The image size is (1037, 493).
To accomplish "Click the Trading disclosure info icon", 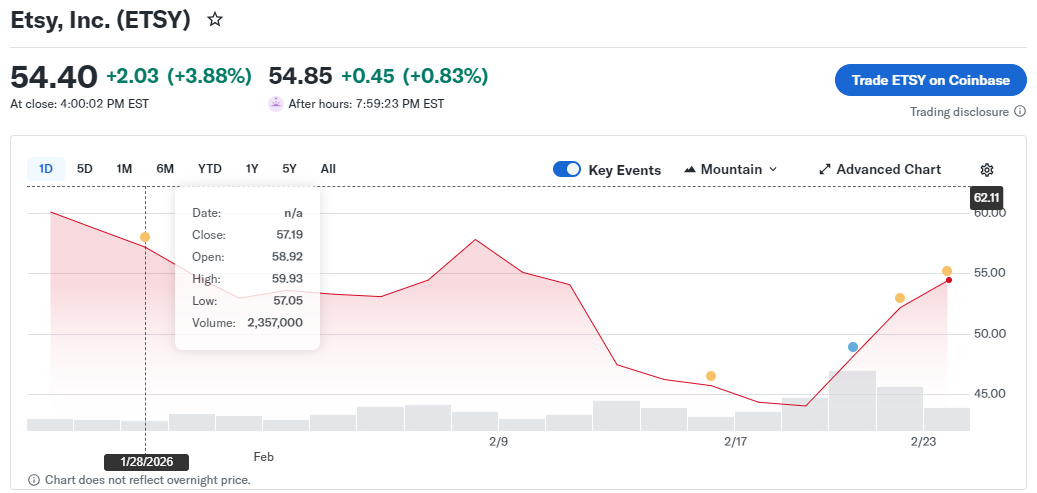I will click(1020, 112).
